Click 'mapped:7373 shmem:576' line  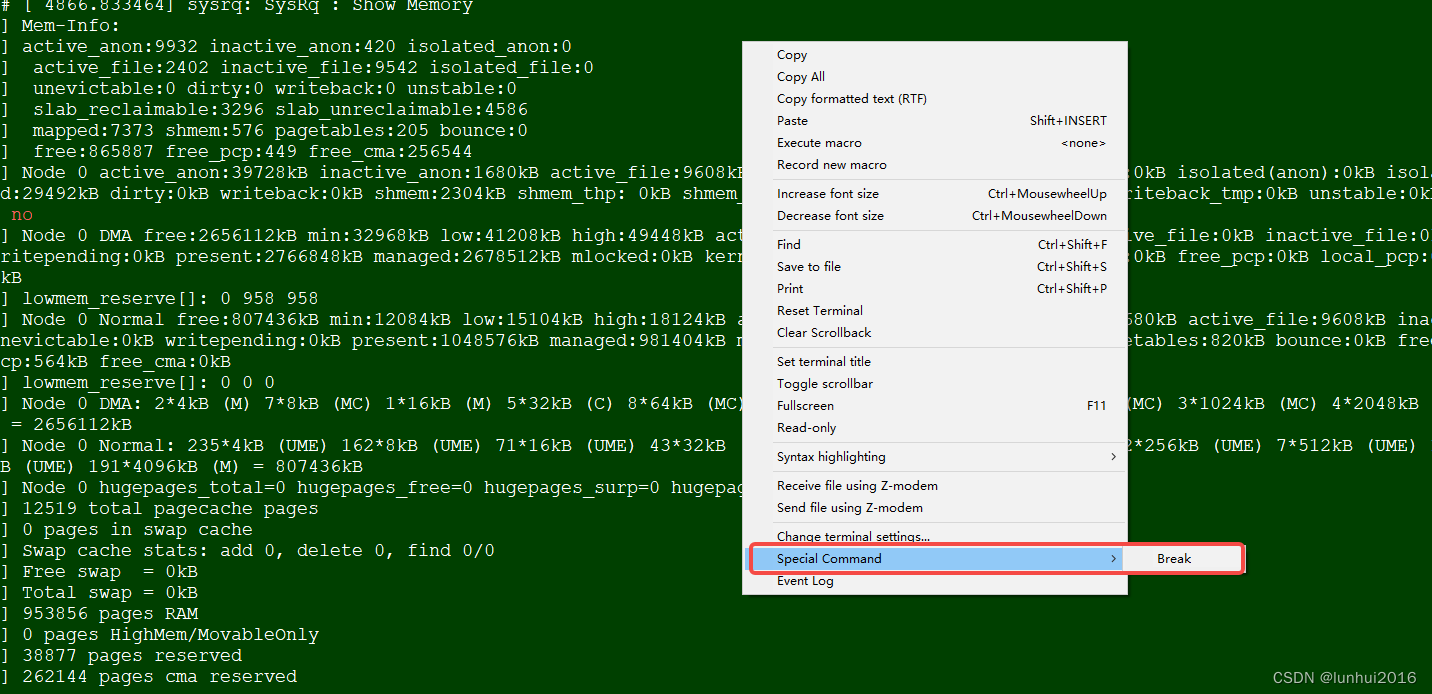click(280, 131)
